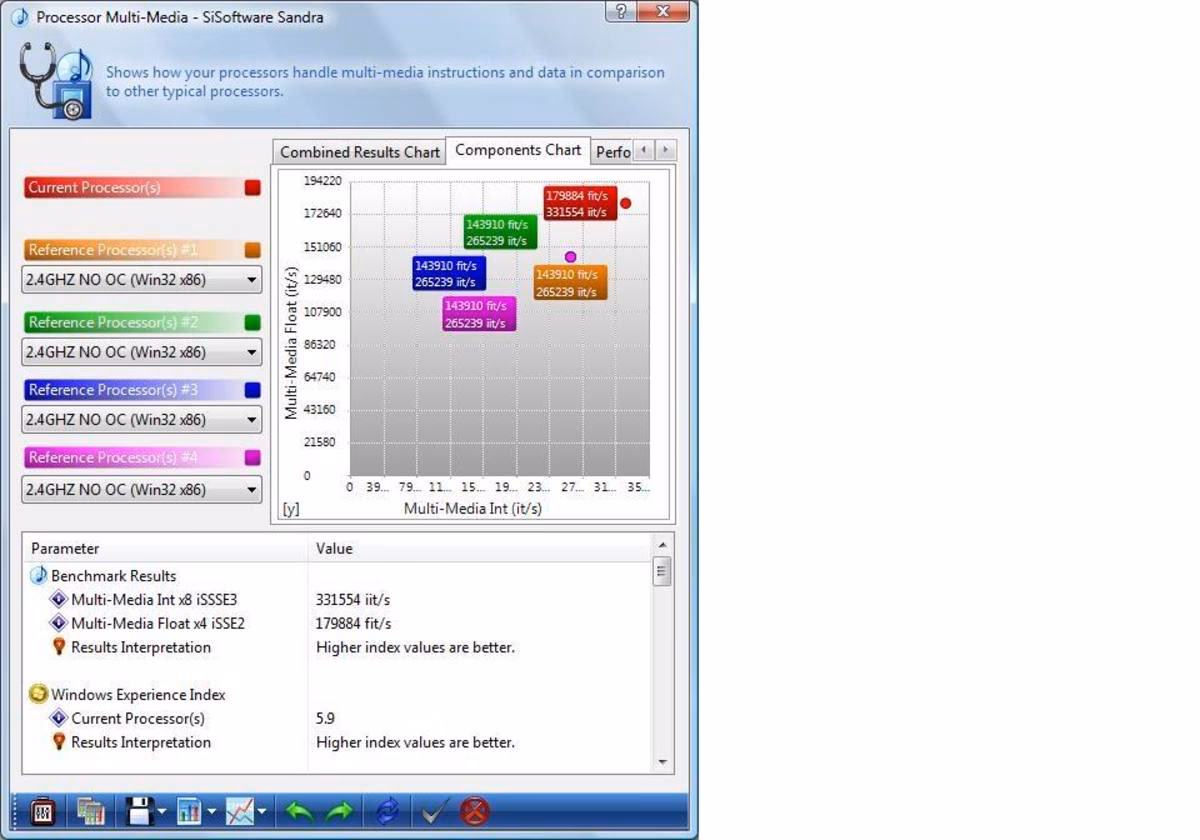Select the Windows Experience Index row
1200x840 pixels.
(x=337, y=695)
